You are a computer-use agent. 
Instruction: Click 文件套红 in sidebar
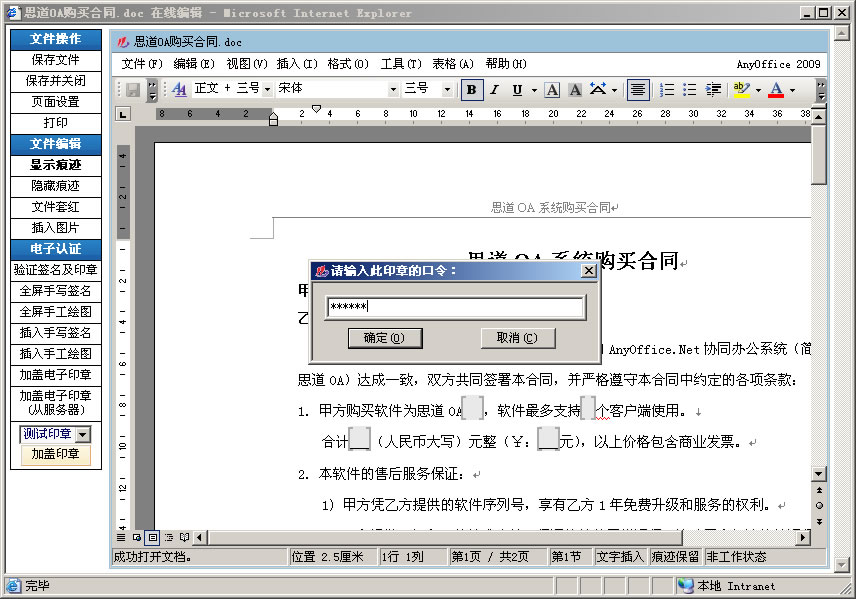56,207
